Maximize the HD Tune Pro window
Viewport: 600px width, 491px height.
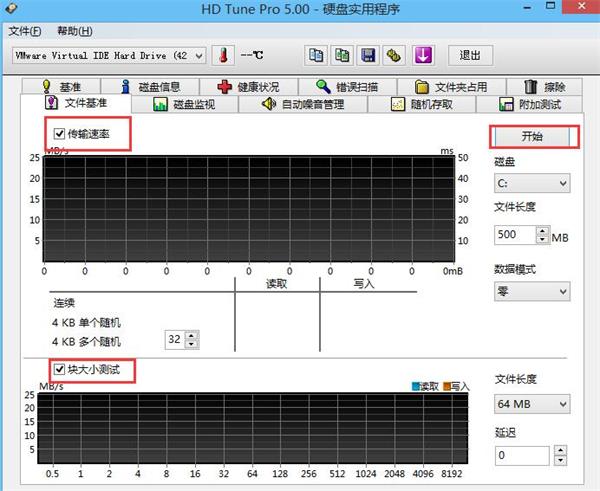coord(550,6)
